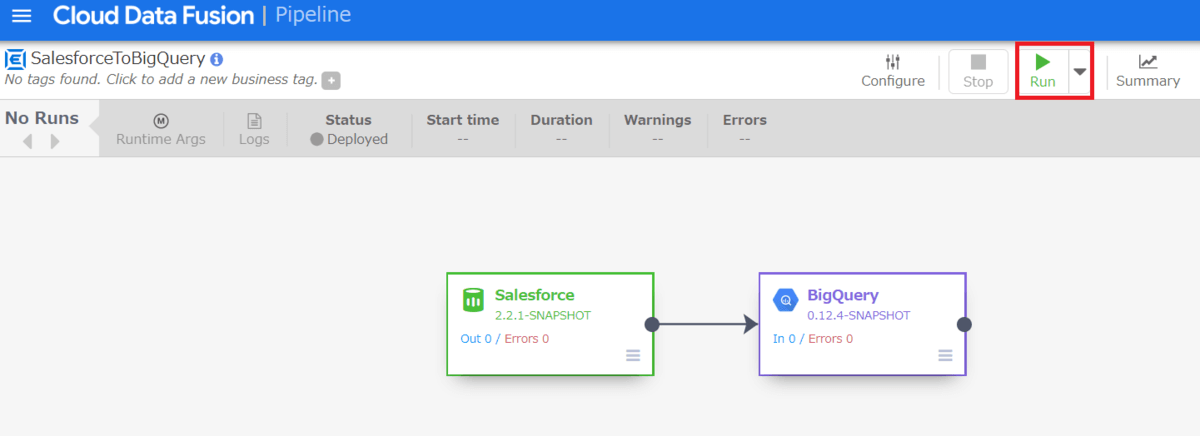Click the Salesforce source node icon

(473, 299)
